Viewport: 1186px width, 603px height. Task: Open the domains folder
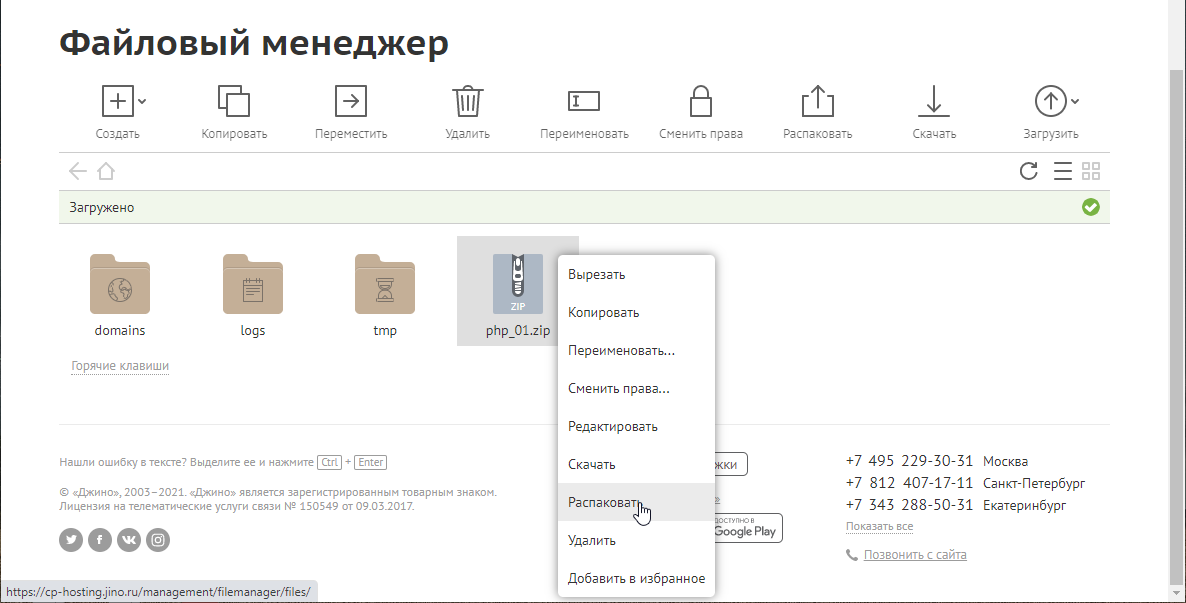coord(120,285)
